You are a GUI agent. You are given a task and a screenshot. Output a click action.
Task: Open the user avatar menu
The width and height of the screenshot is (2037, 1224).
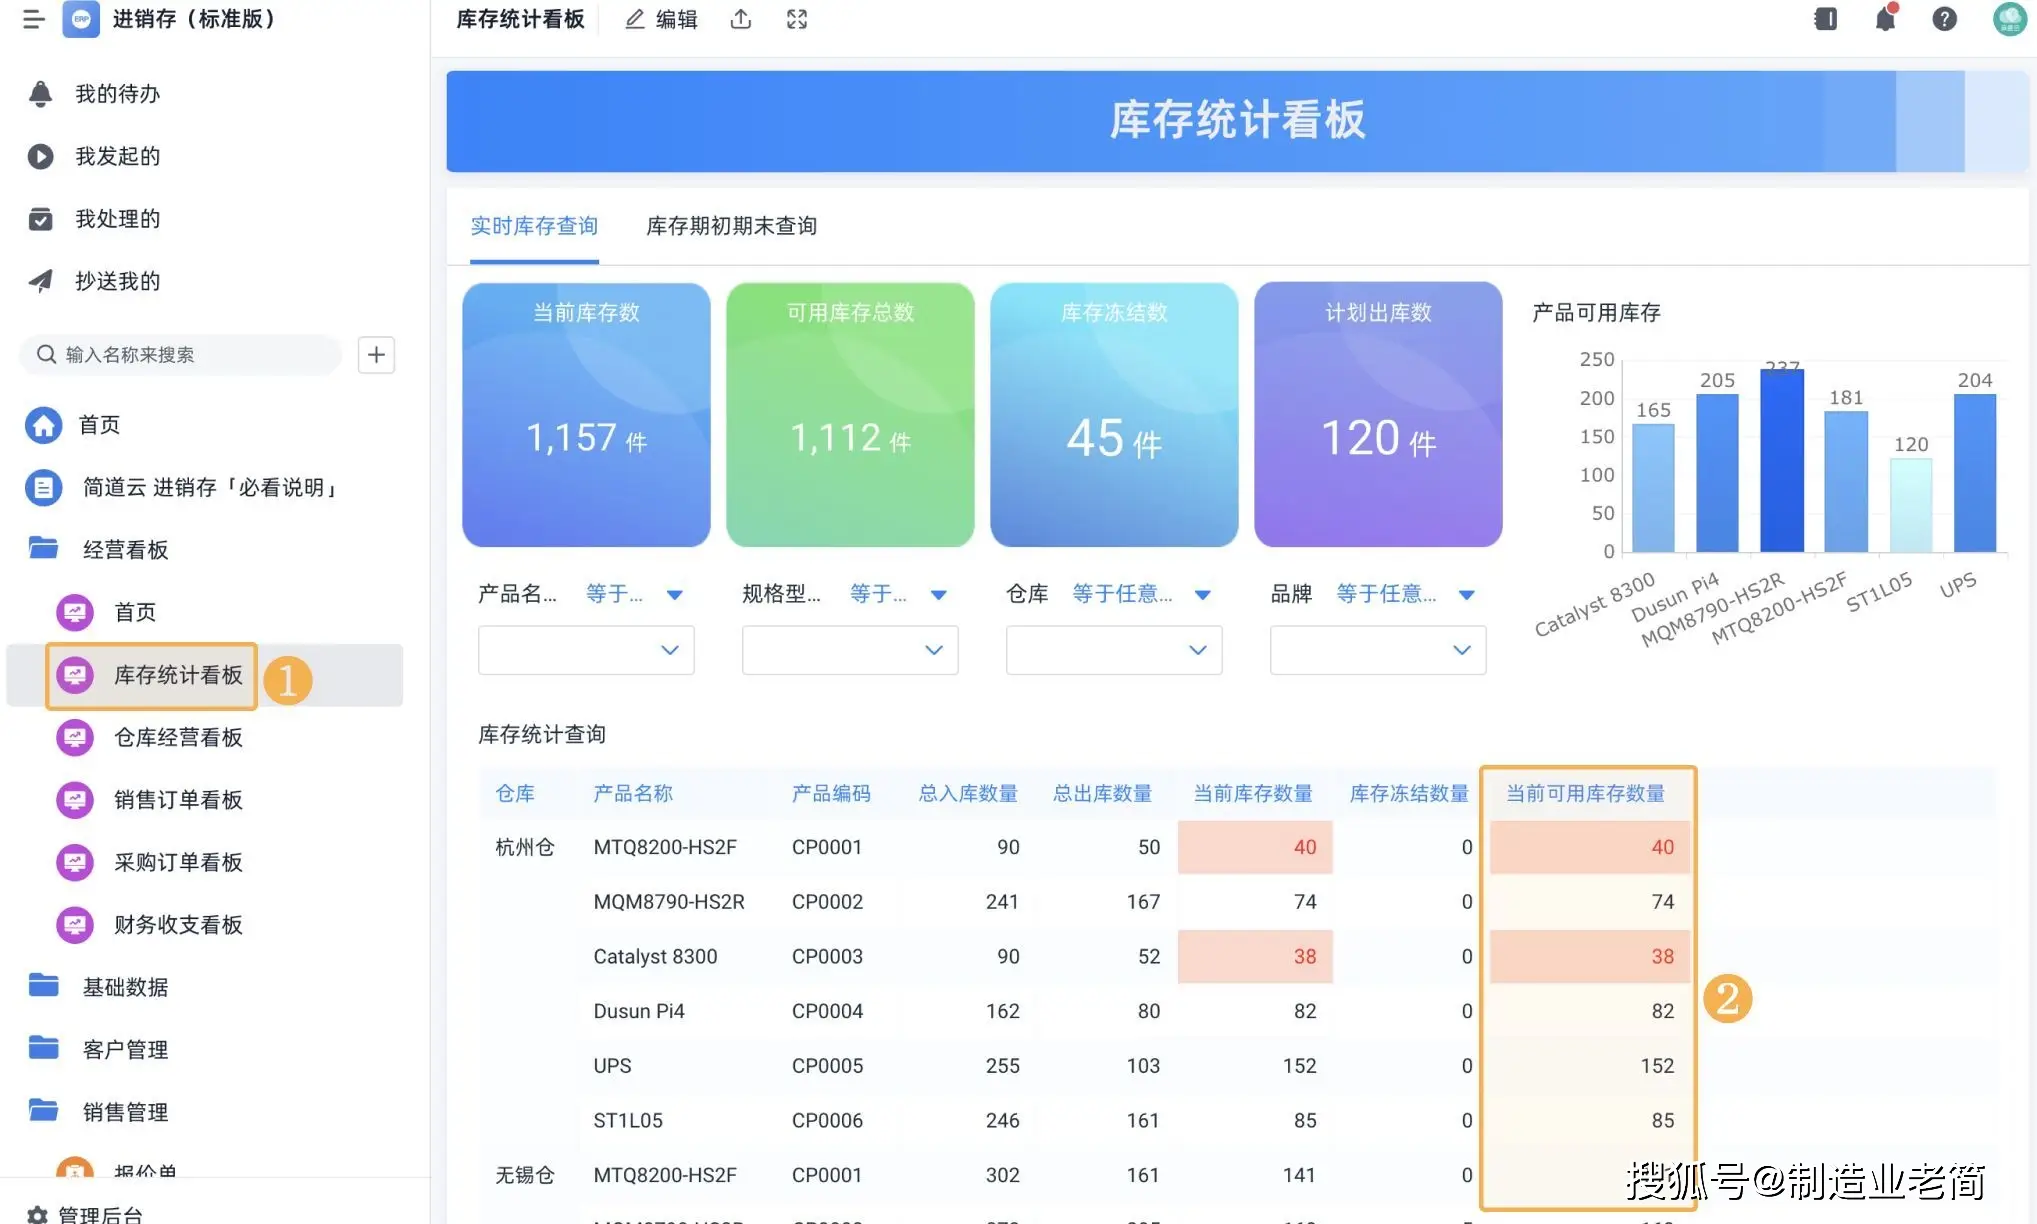[x=2010, y=19]
